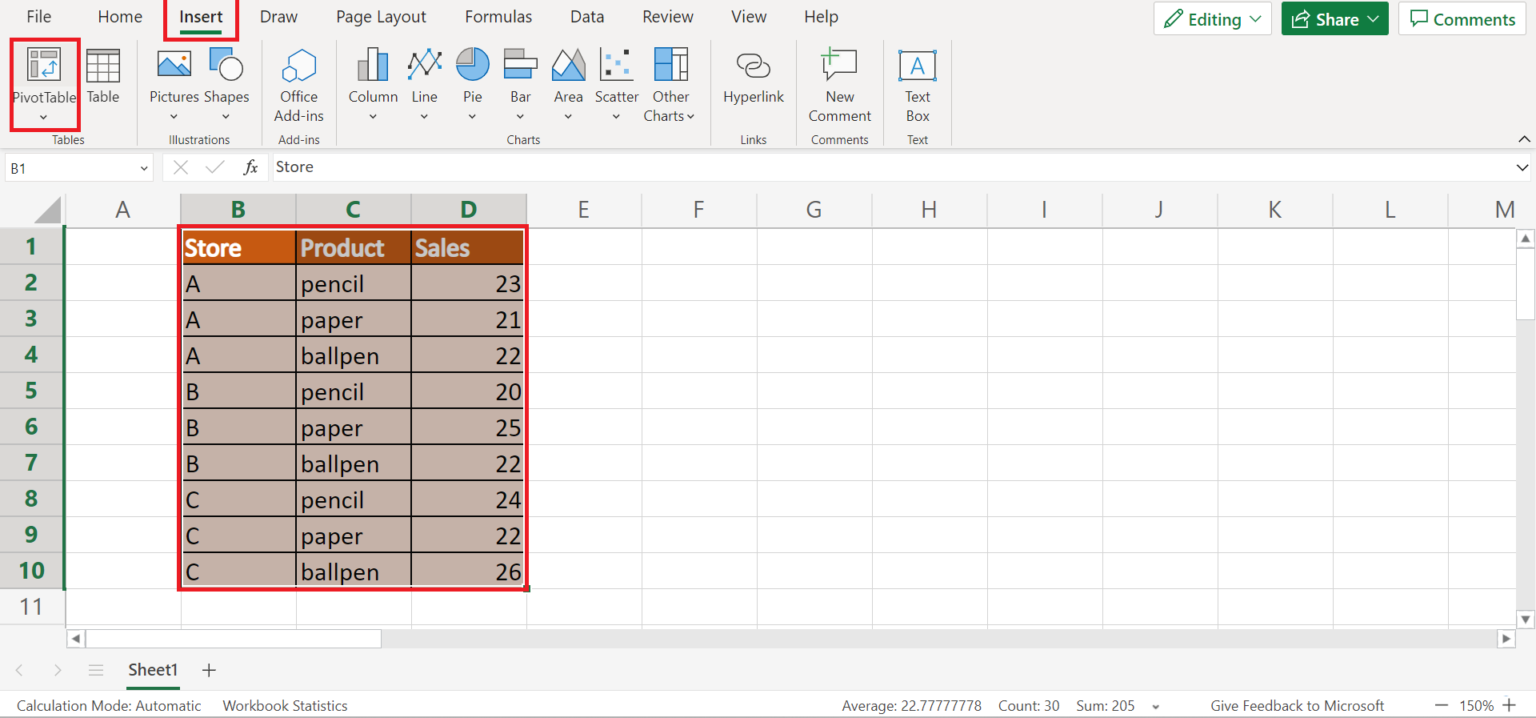The height and width of the screenshot is (718, 1536).
Task: Insert a Scatter chart
Action: [x=616, y=80]
